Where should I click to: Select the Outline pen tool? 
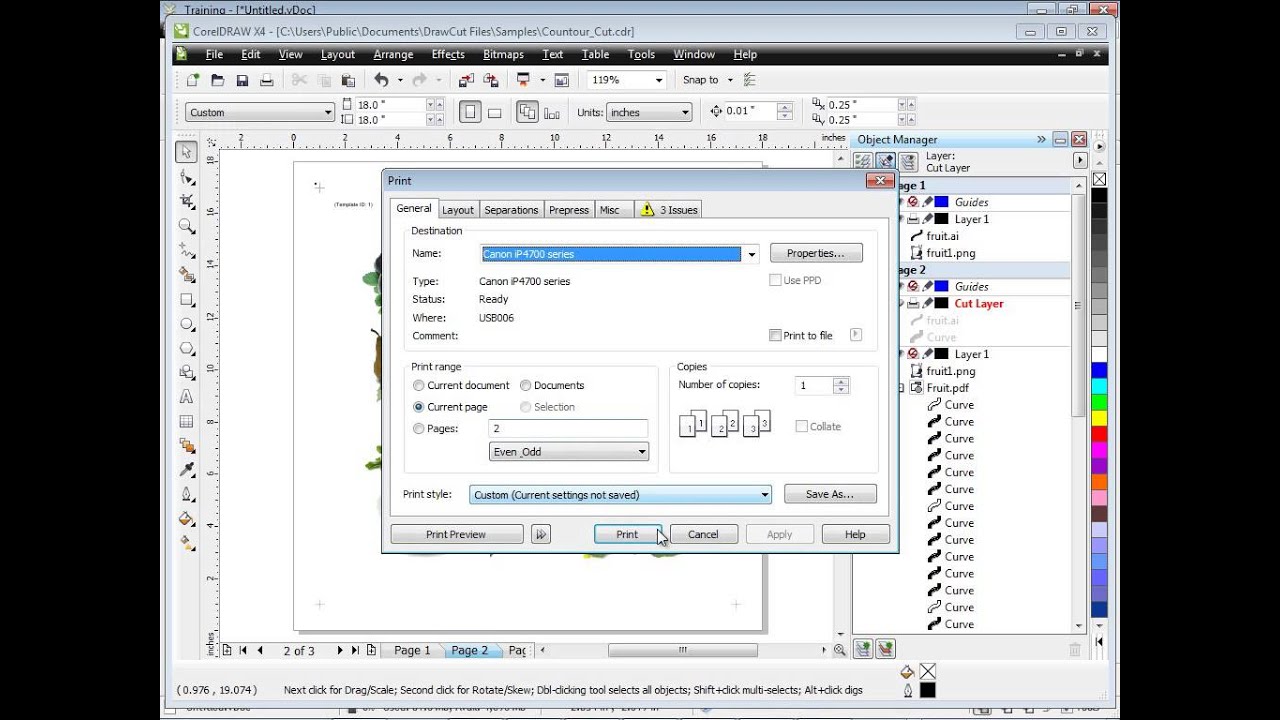coord(186,494)
